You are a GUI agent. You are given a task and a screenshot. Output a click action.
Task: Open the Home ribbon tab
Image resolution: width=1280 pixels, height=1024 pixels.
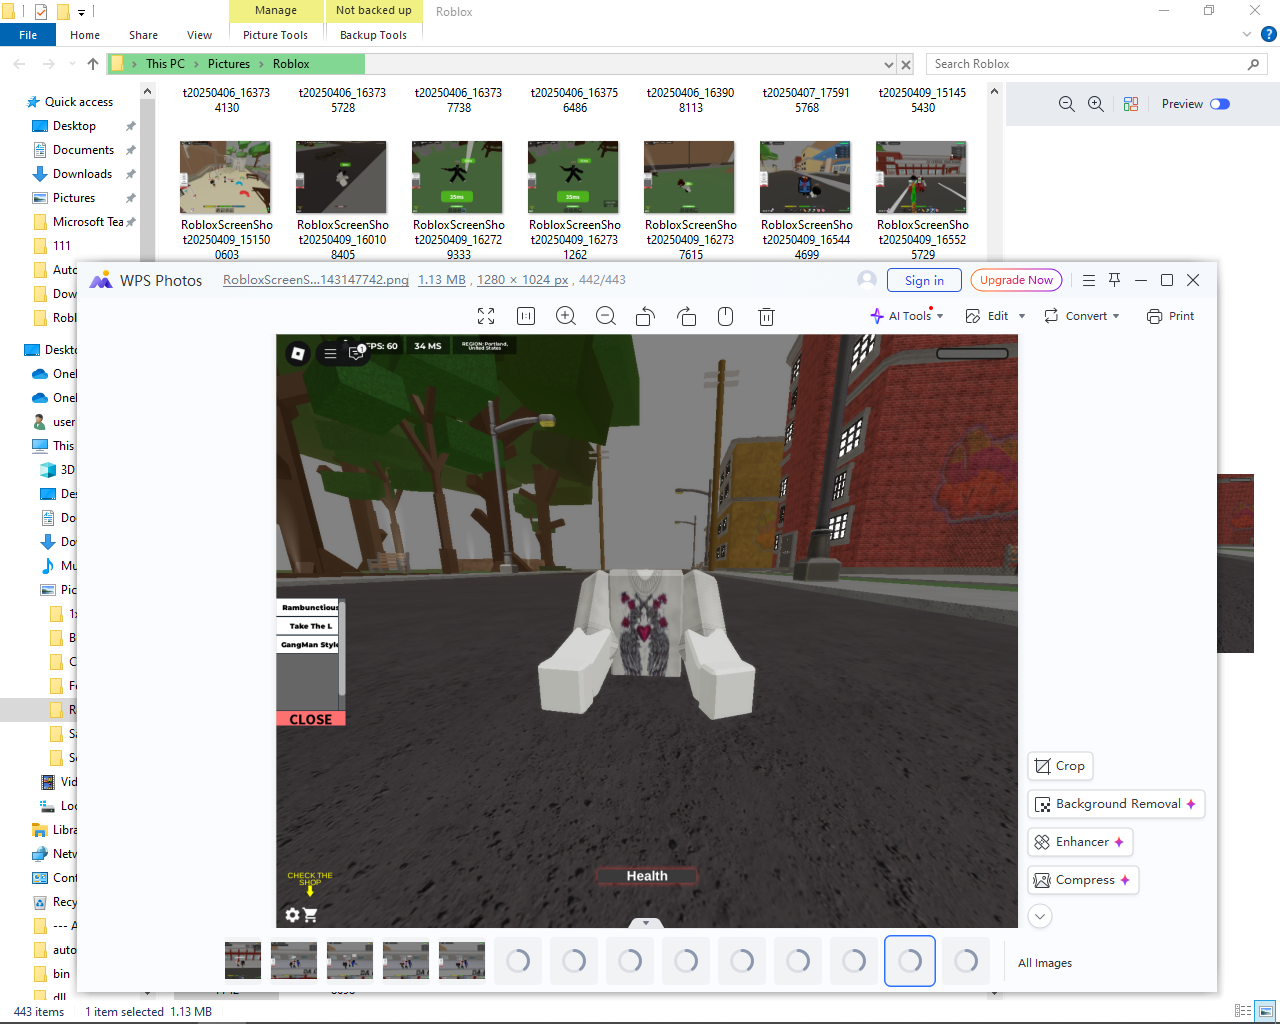[x=85, y=35]
